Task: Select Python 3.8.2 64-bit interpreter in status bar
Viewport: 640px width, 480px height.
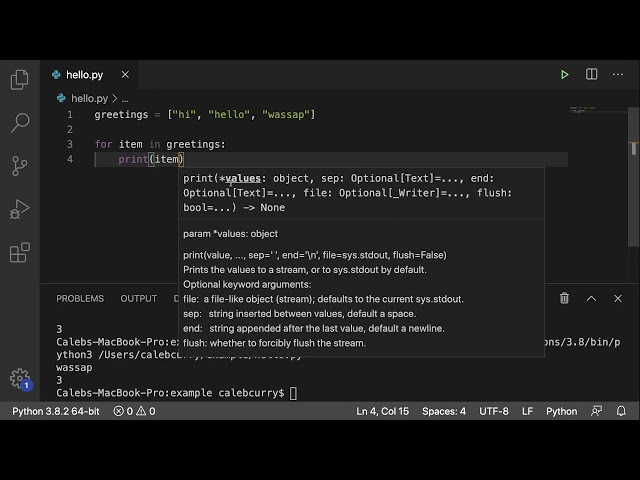Action: (56, 411)
